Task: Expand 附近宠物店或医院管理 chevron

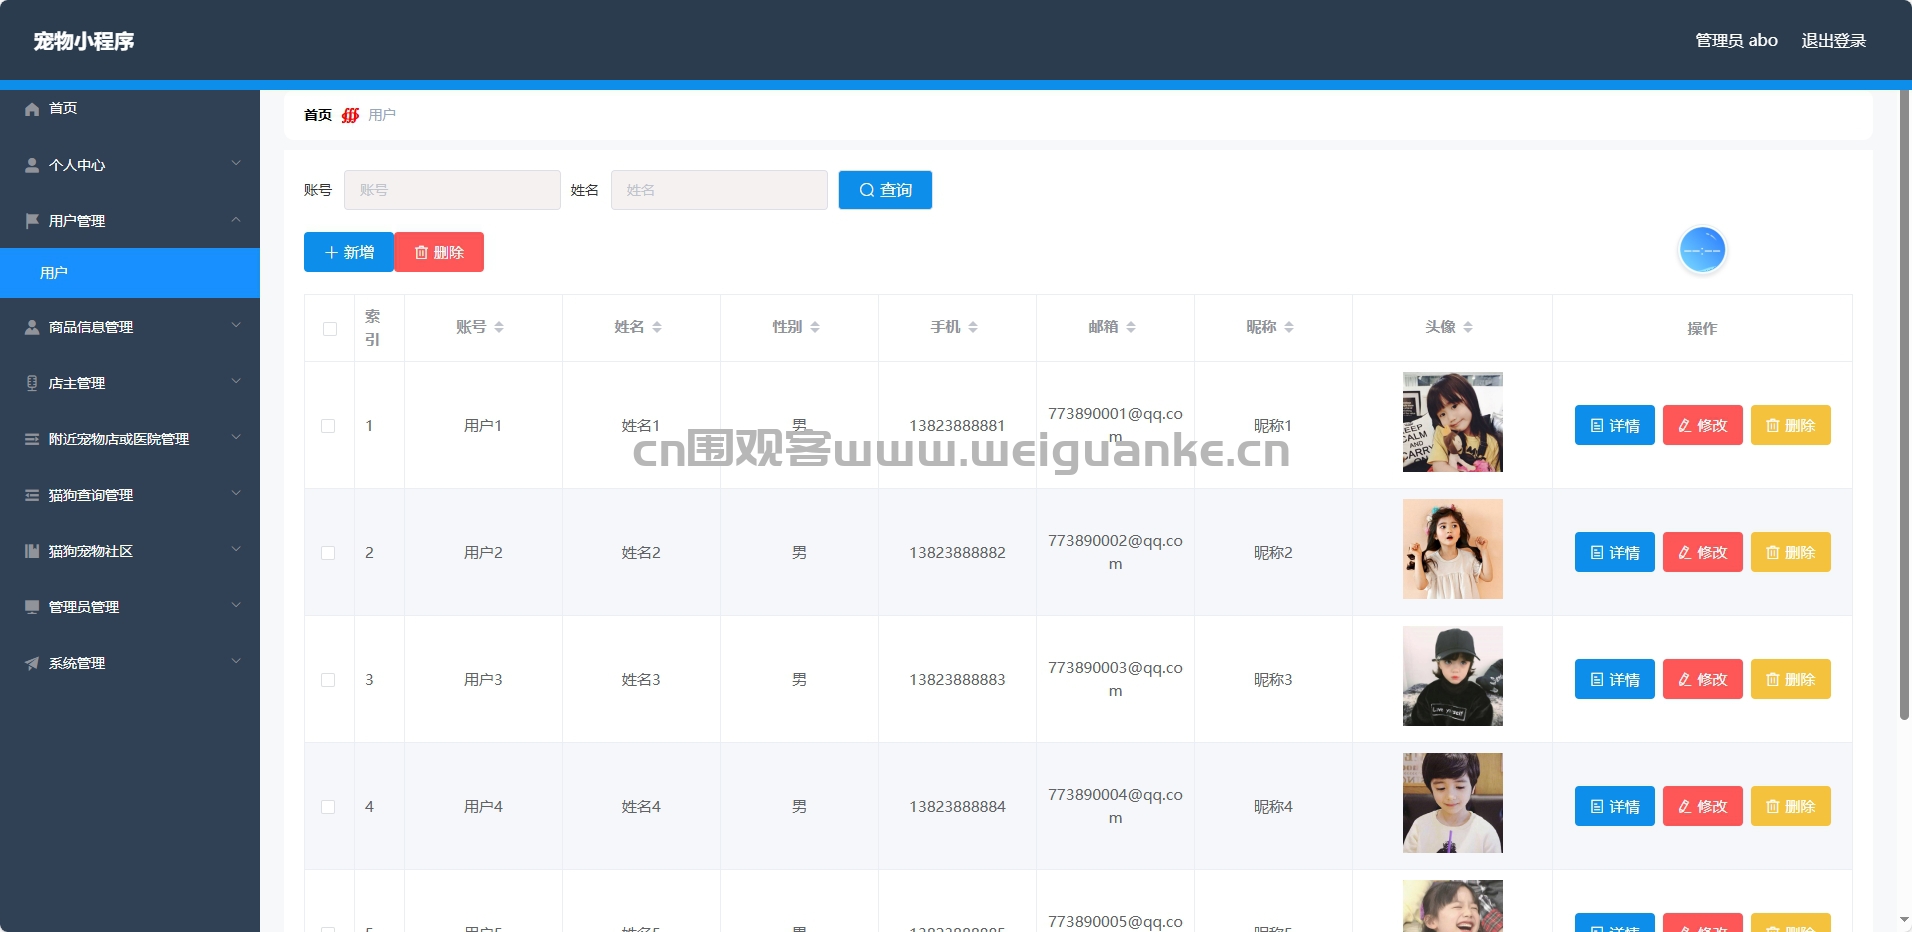Action: click(236, 437)
